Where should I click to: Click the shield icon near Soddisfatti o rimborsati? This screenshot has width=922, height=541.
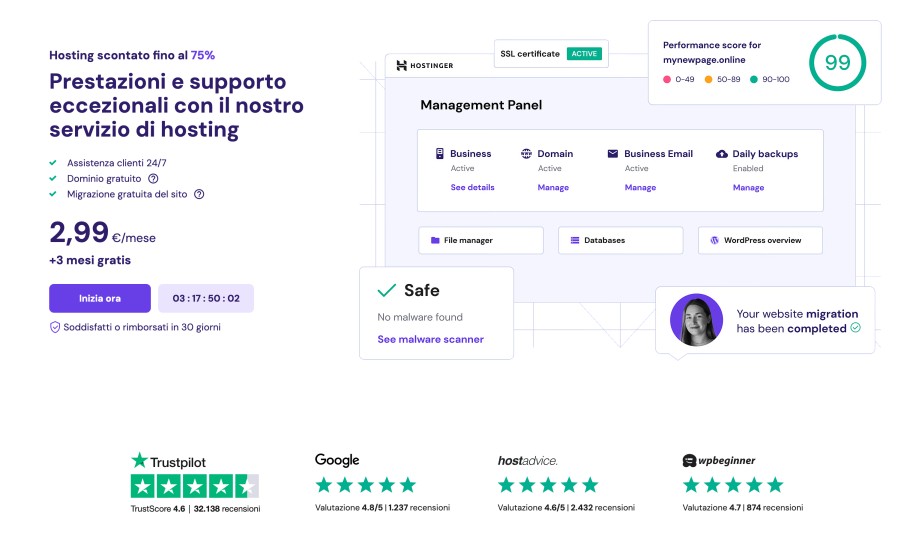coord(55,327)
